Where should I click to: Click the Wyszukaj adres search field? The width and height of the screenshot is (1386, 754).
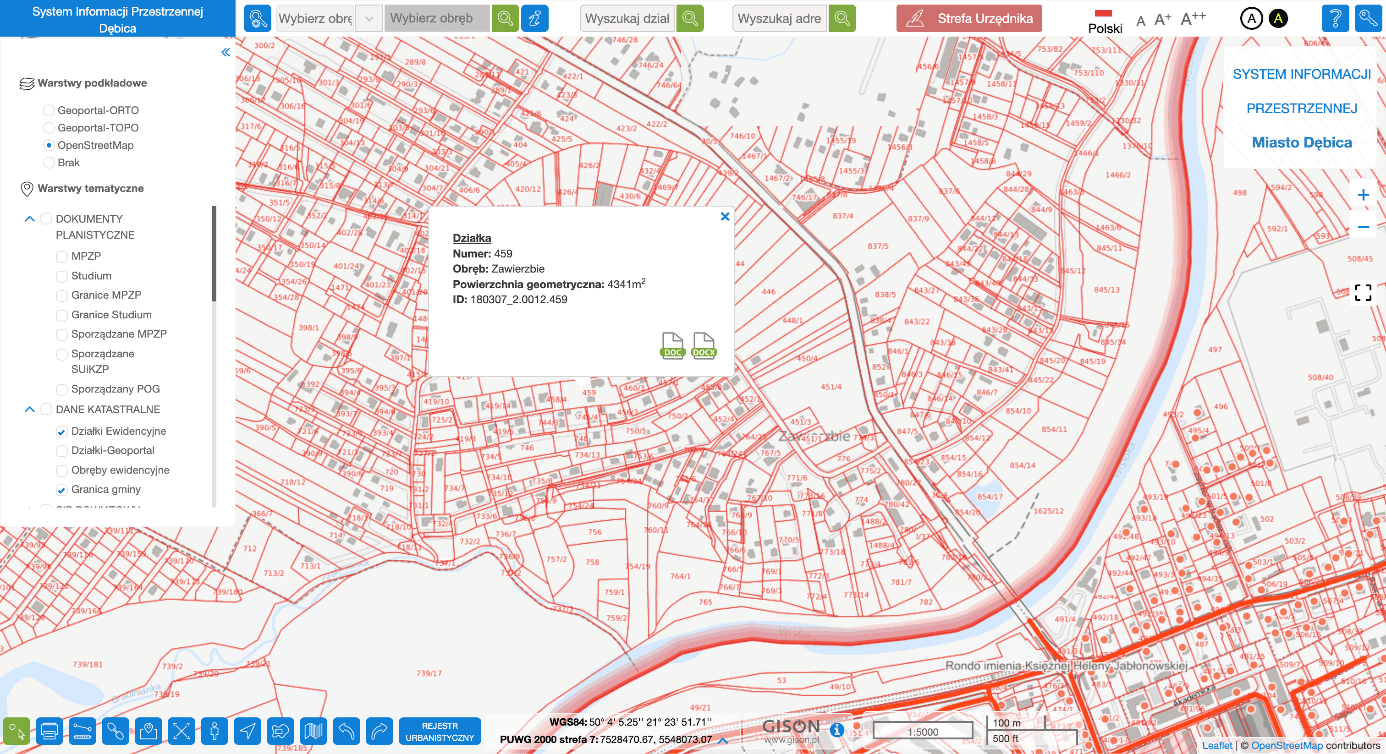point(781,18)
